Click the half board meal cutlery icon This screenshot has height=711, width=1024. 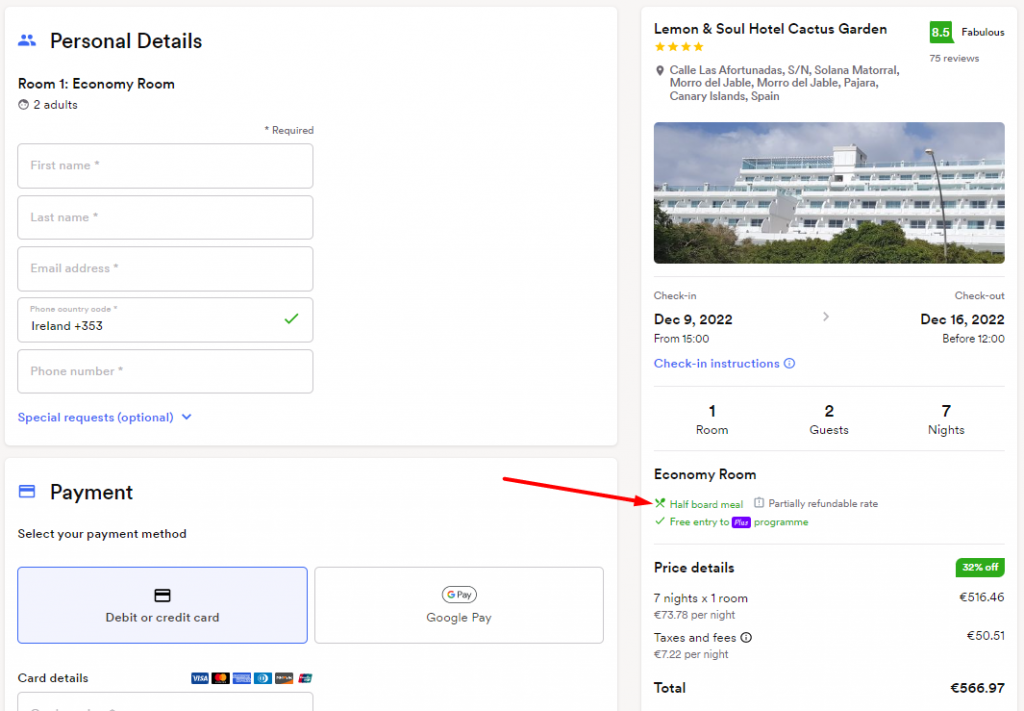tap(660, 503)
